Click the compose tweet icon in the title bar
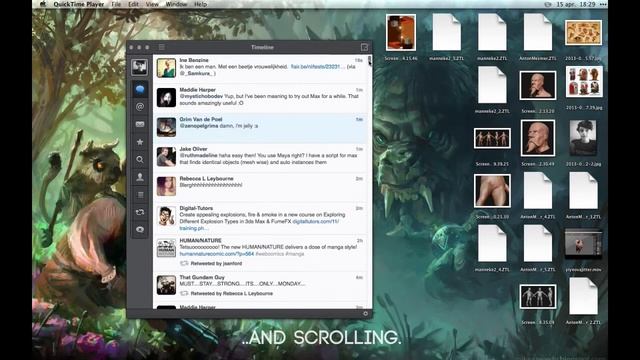Screen dimensions: 640x360 (364, 47)
